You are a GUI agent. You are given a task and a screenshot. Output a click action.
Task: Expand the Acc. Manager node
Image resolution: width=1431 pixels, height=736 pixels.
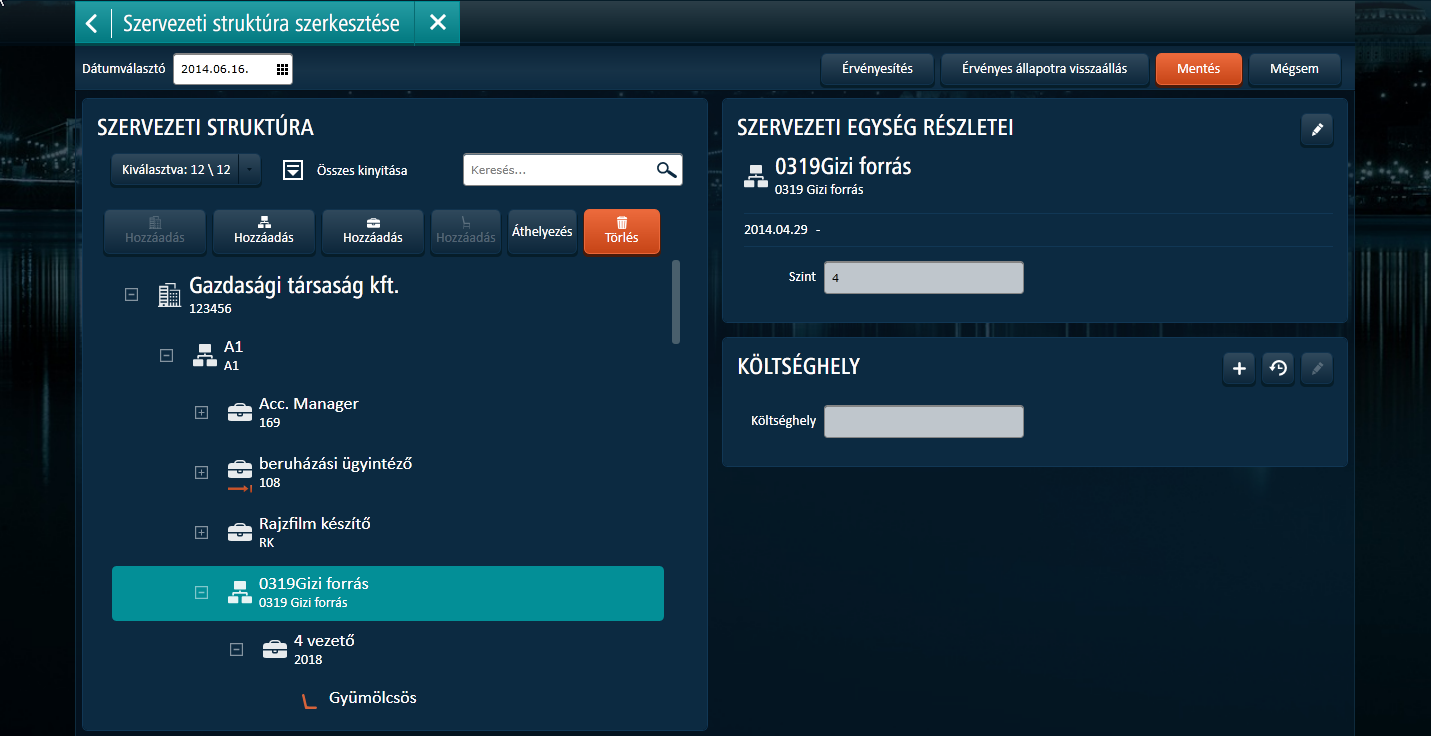(x=201, y=412)
